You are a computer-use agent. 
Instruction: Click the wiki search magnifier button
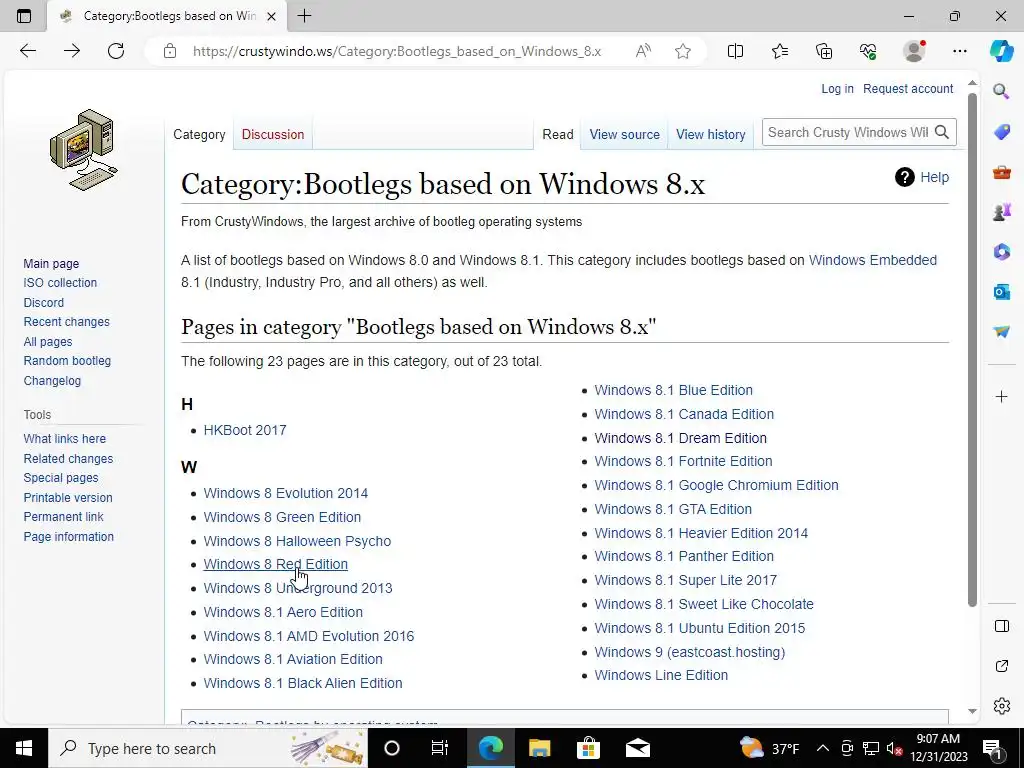tap(942, 133)
